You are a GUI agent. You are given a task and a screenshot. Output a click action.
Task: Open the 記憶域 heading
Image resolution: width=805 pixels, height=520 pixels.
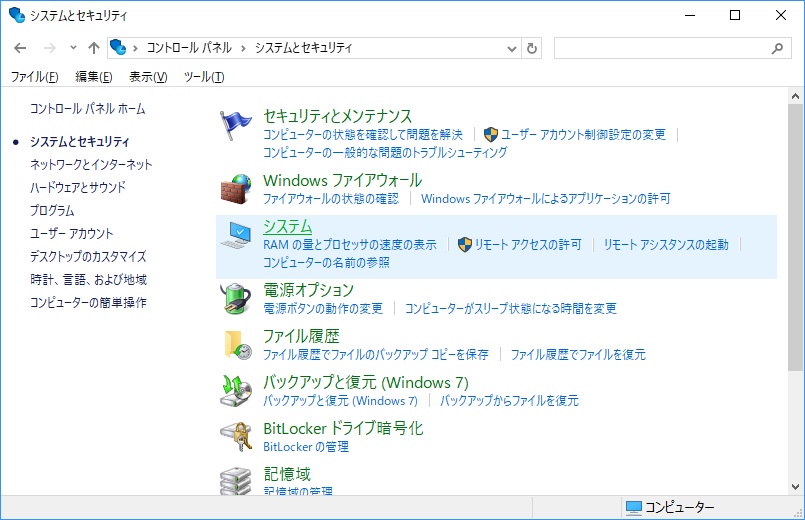tap(287, 474)
